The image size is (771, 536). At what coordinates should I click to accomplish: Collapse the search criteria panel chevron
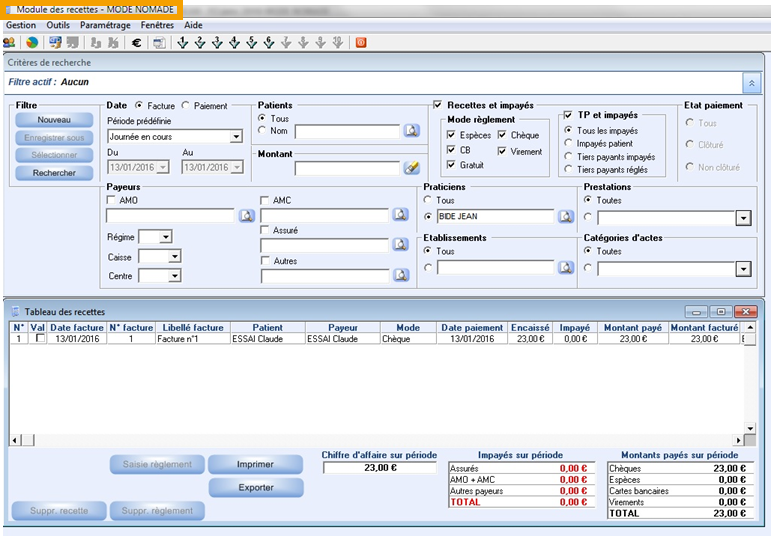[750, 84]
